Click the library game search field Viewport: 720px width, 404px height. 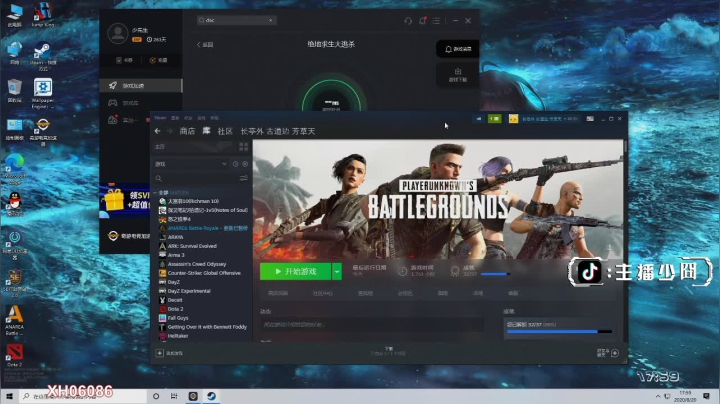click(x=197, y=178)
